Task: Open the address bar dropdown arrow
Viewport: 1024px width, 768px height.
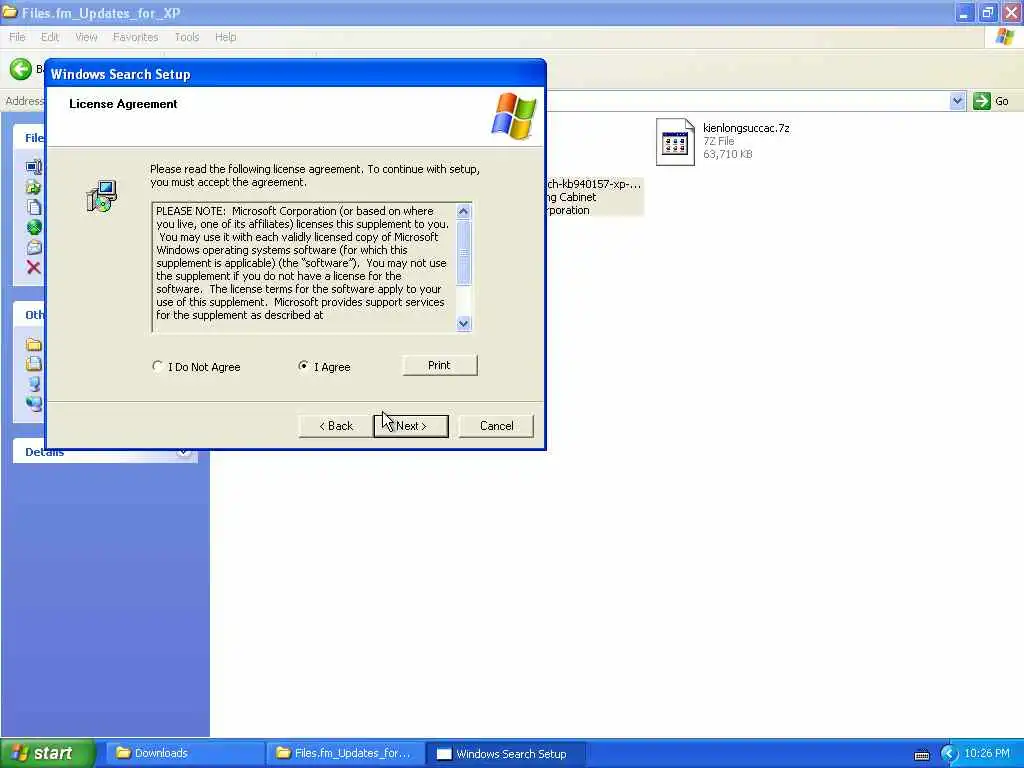Action: [957, 101]
